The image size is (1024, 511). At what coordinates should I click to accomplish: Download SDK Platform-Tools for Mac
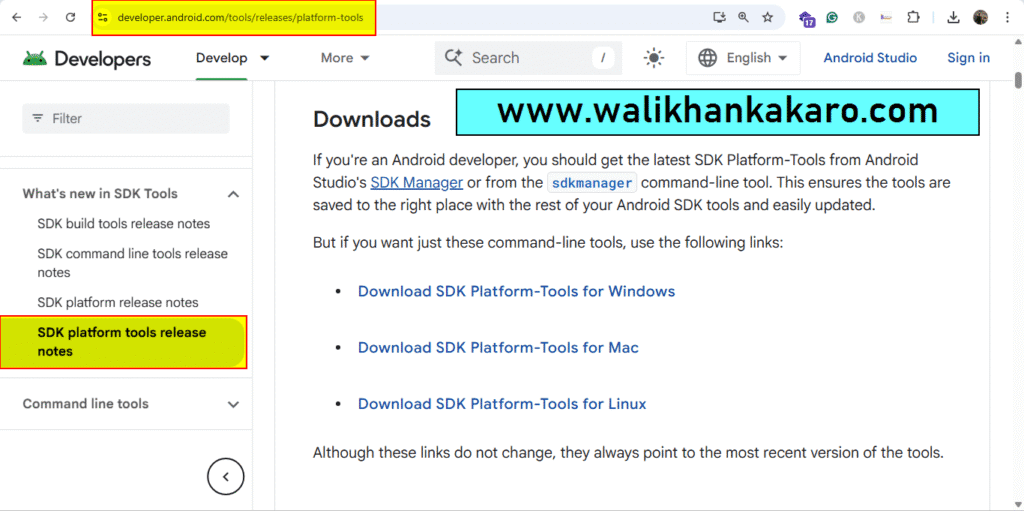(498, 348)
